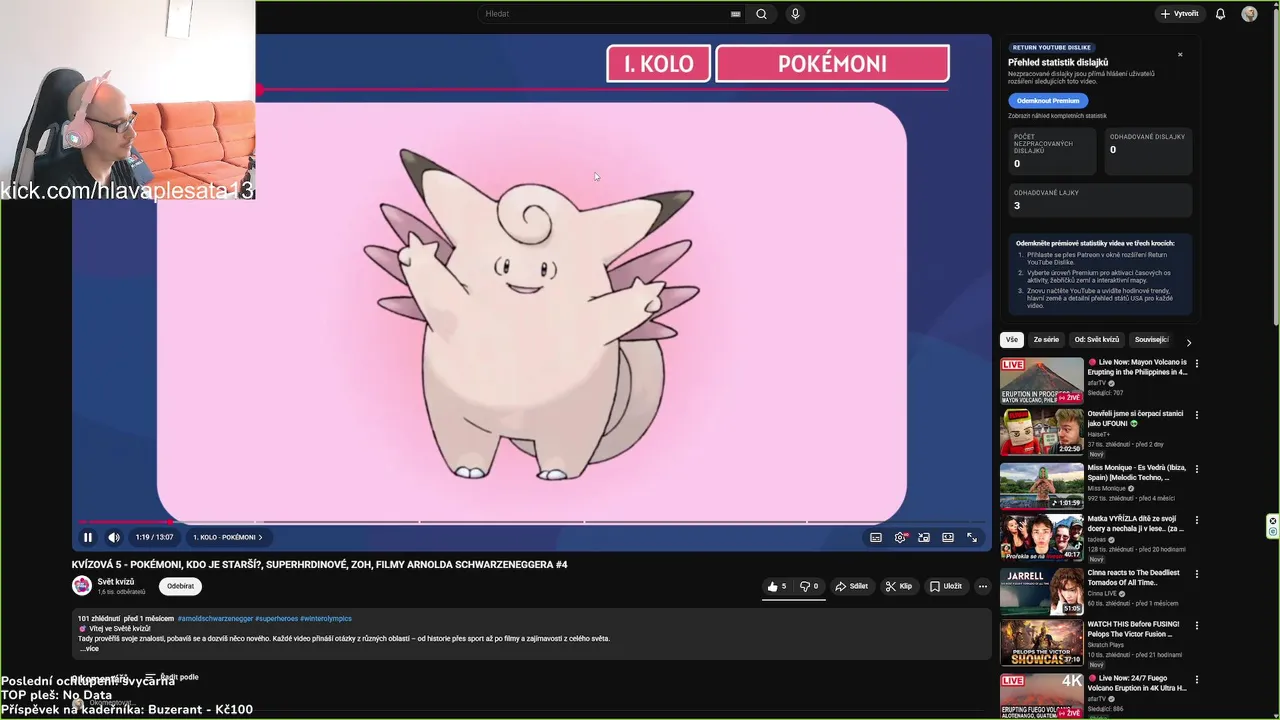Image resolution: width=1280 pixels, height=720 pixels.
Task: Open Mayon Volcano live video thumbnail
Action: click(x=1042, y=380)
